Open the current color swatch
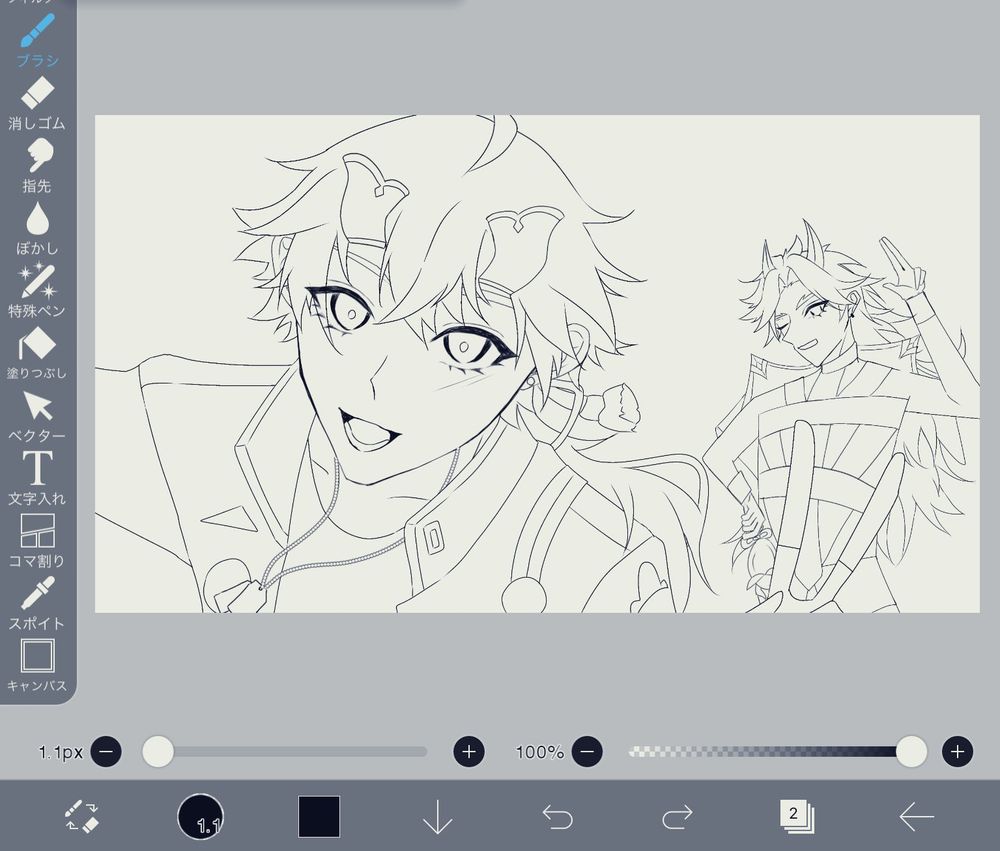The width and height of the screenshot is (1000, 851). (x=319, y=817)
